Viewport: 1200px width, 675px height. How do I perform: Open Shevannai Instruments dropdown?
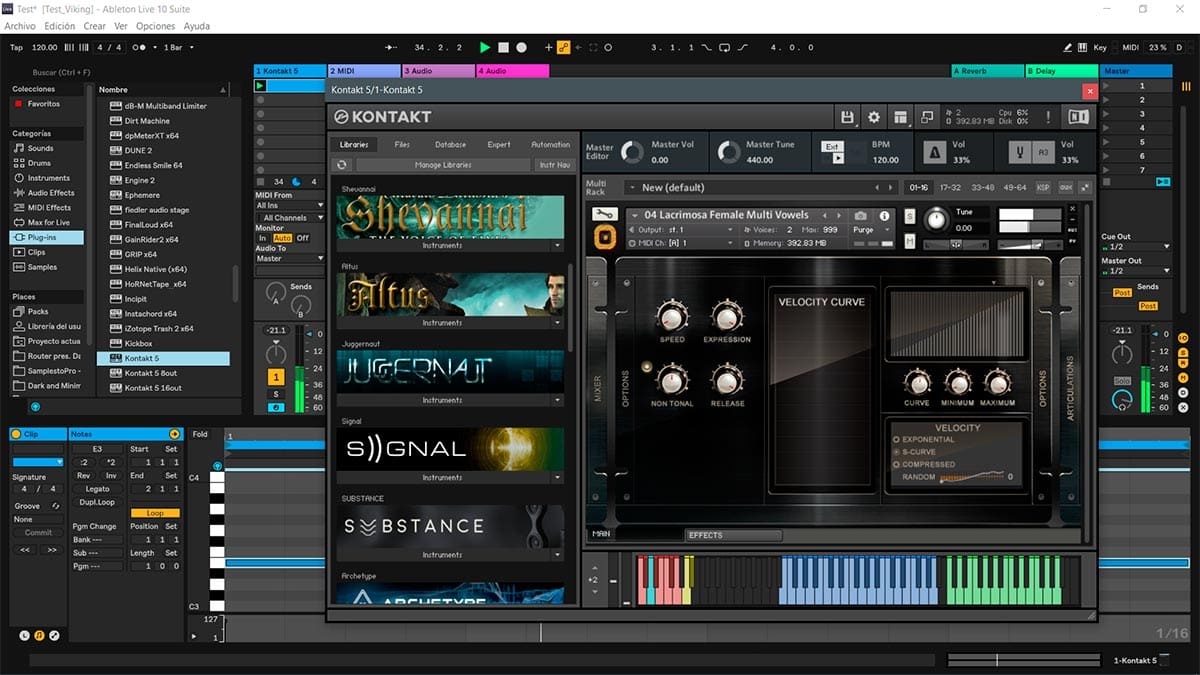558,245
